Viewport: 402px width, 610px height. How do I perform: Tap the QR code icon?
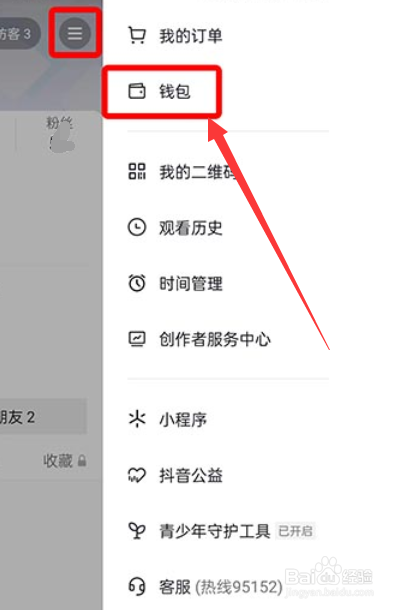coord(137,171)
